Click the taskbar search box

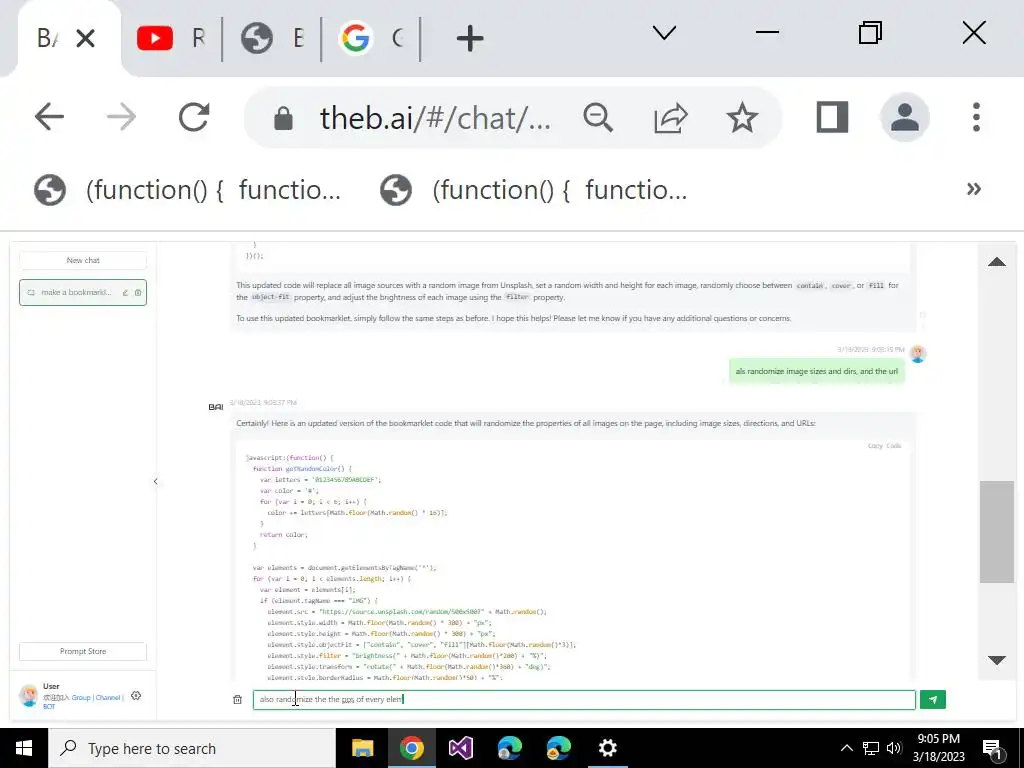pyautogui.click(x=192, y=748)
